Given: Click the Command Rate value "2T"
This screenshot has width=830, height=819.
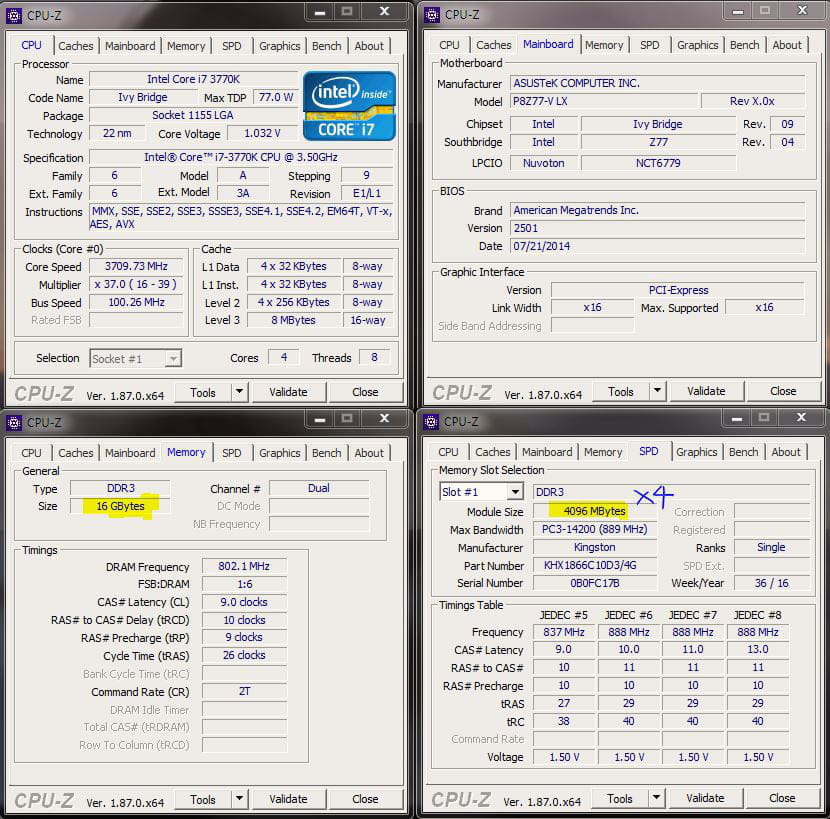Looking at the screenshot, I should click(x=244, y=691).
